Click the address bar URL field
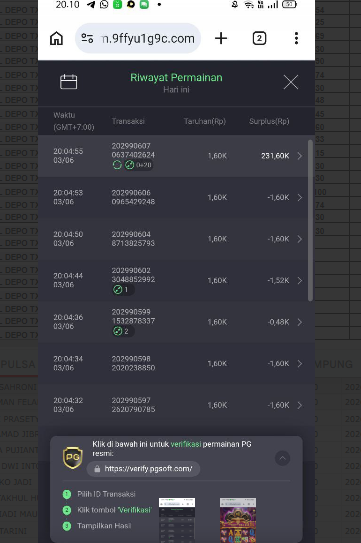Viewport: 361px width, 543px height. pyautogui.click(x=138, y=38)
